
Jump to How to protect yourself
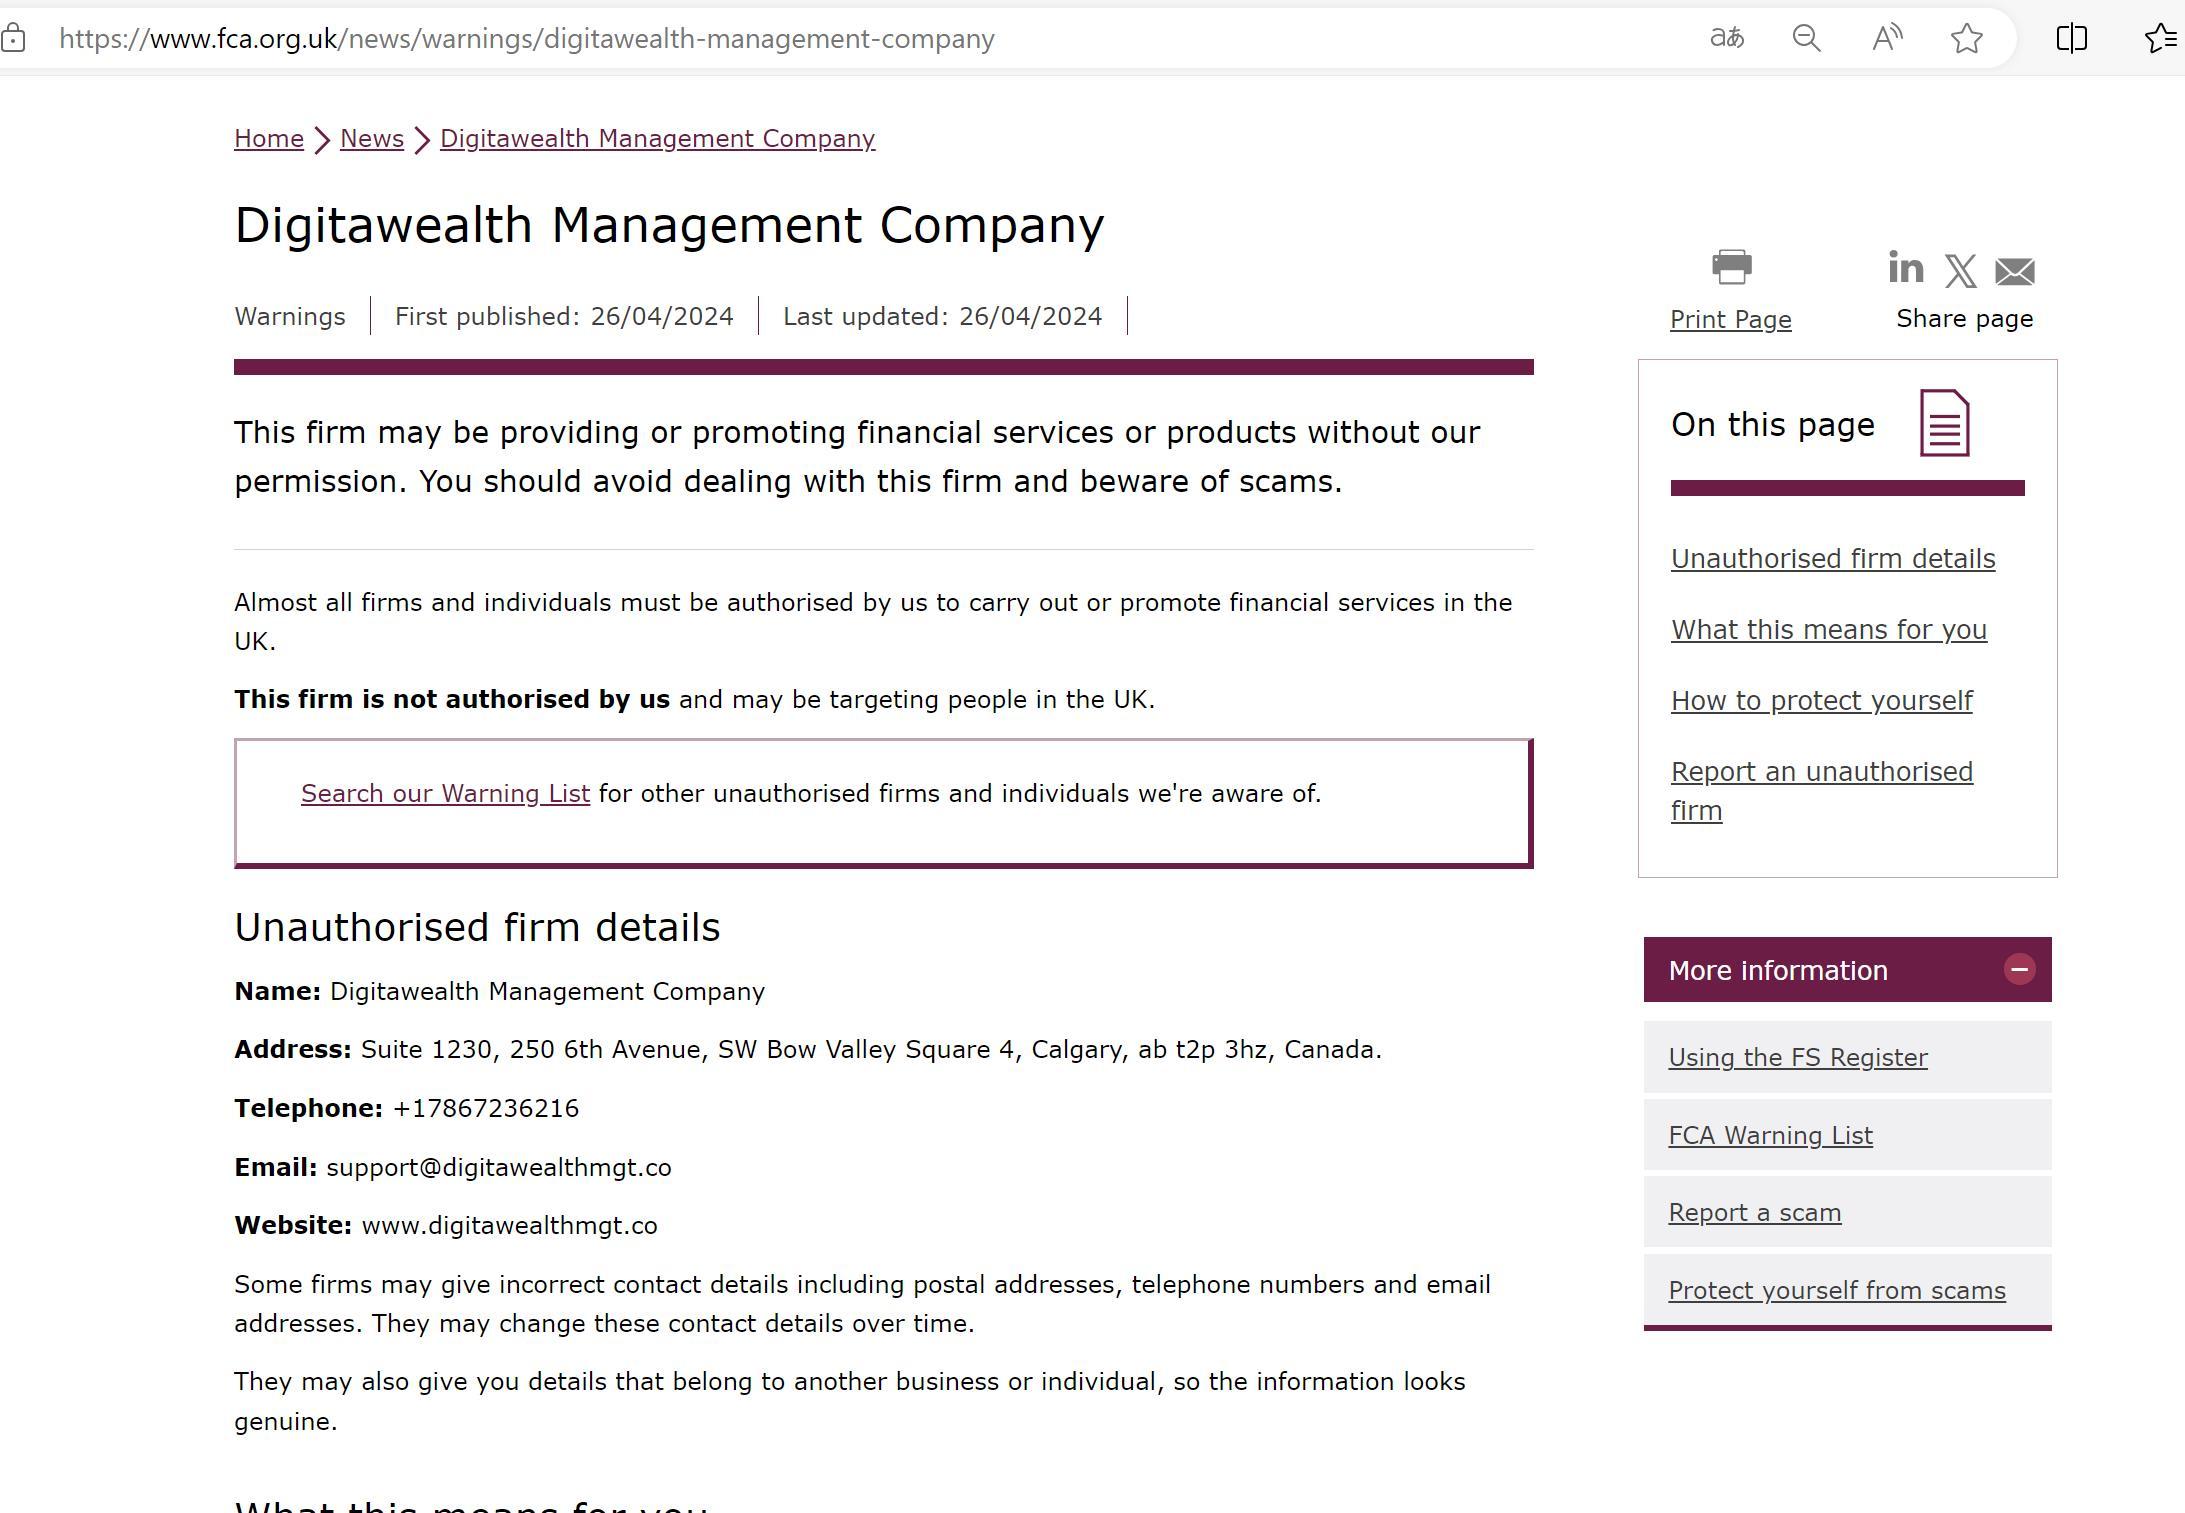coord(1821,700)
